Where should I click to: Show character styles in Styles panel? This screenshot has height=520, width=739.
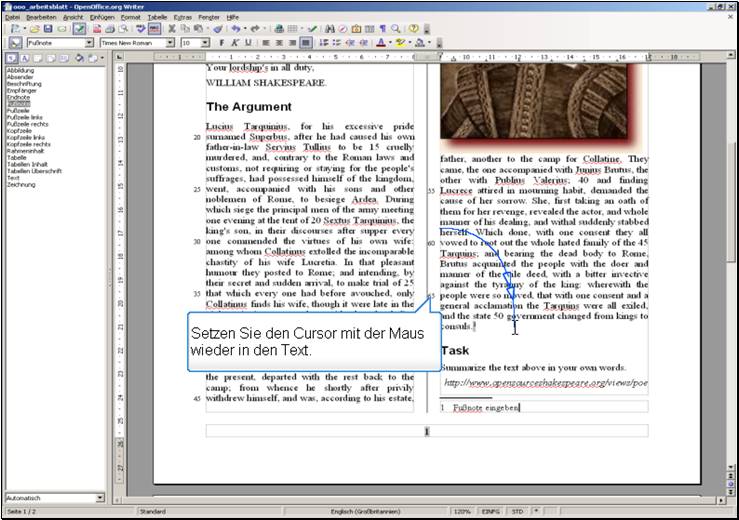tap(25, 58)
